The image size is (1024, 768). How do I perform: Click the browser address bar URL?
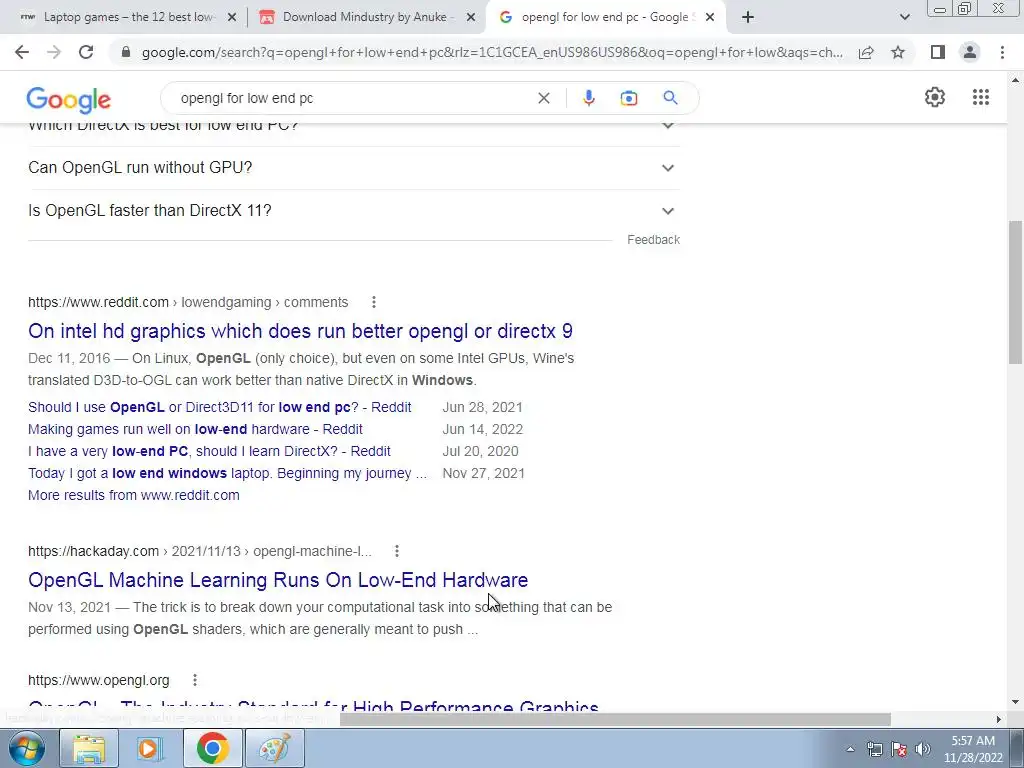tap(492, 52)
